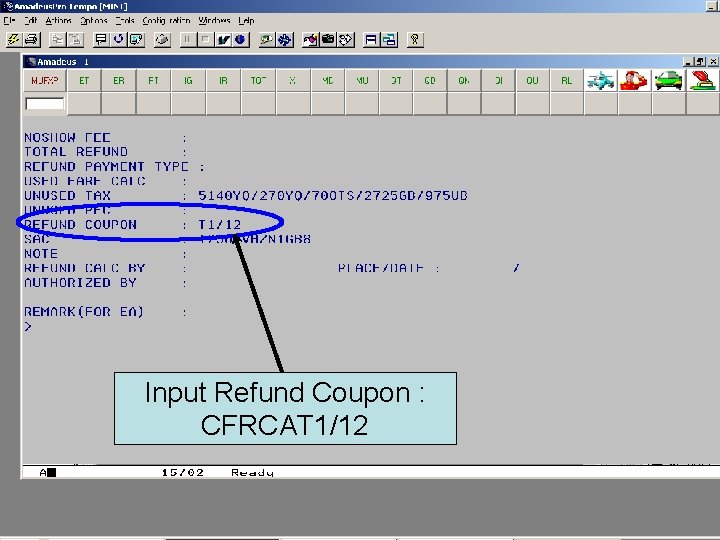Click the black camera-shaped toolbar icon
This screenshot has height=540, width=720.
328,39
